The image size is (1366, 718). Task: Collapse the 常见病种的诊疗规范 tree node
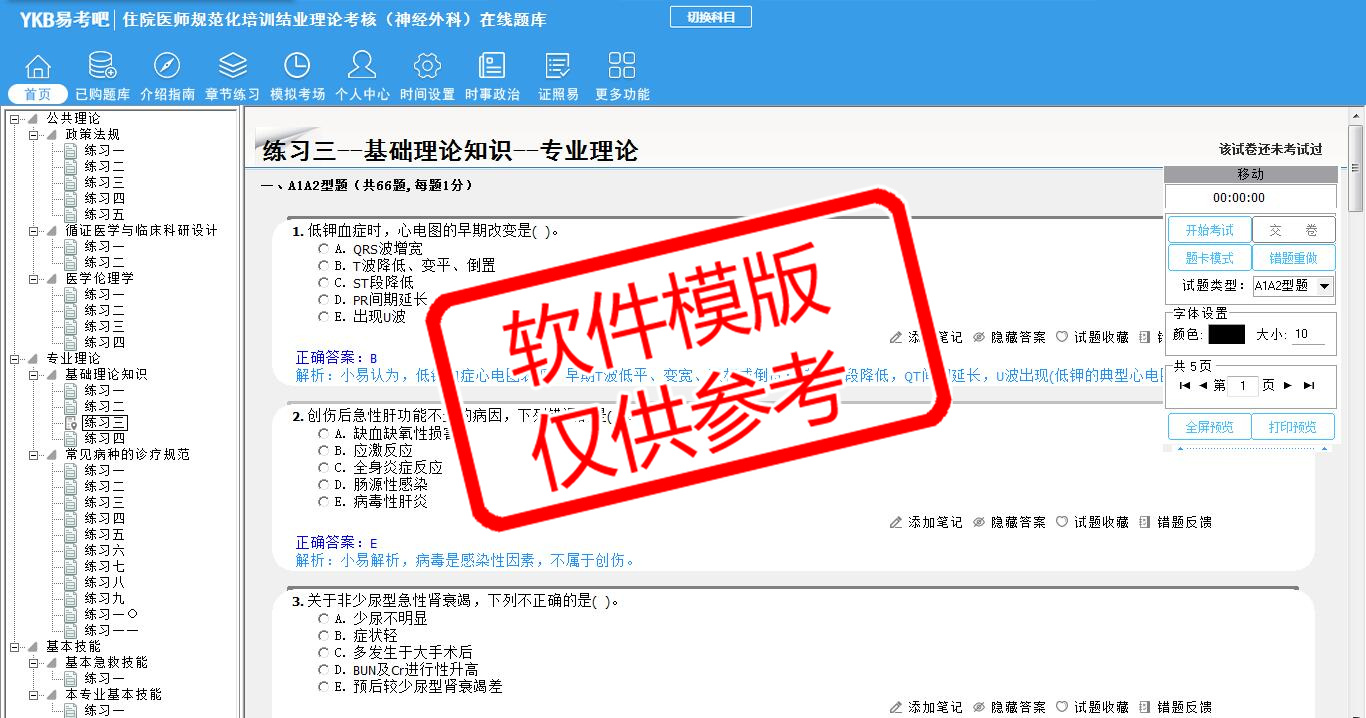(x=34, y=455)
